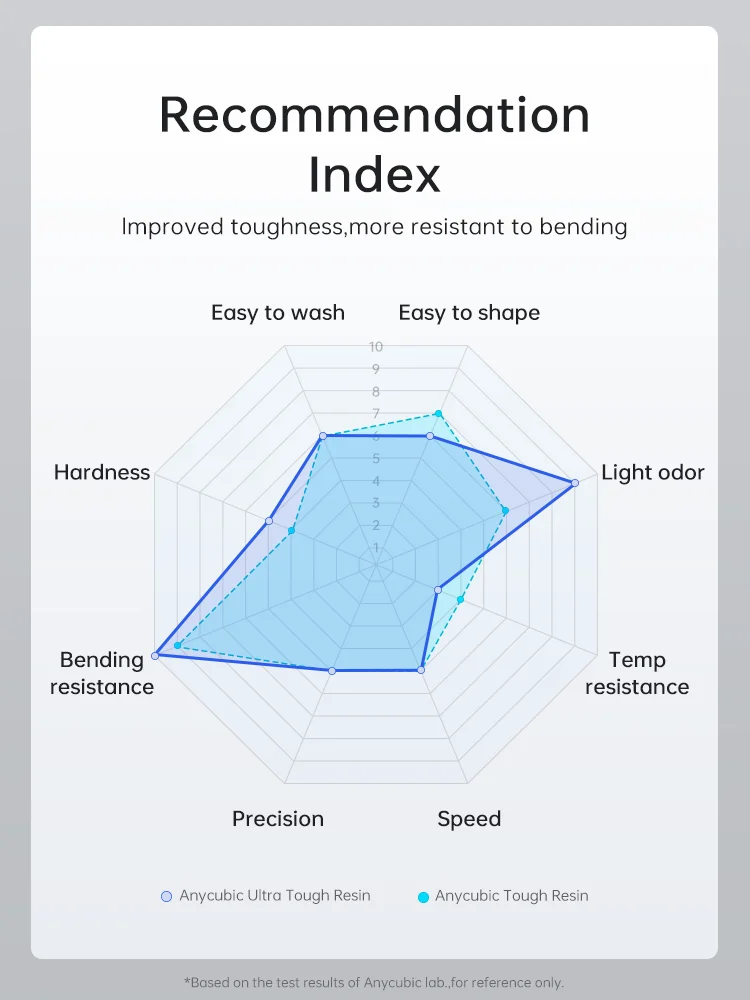Select the Ultra Tough Bending resistance data point
The width and height of the screenshot is (750, 1000).
tap(154, 656)
